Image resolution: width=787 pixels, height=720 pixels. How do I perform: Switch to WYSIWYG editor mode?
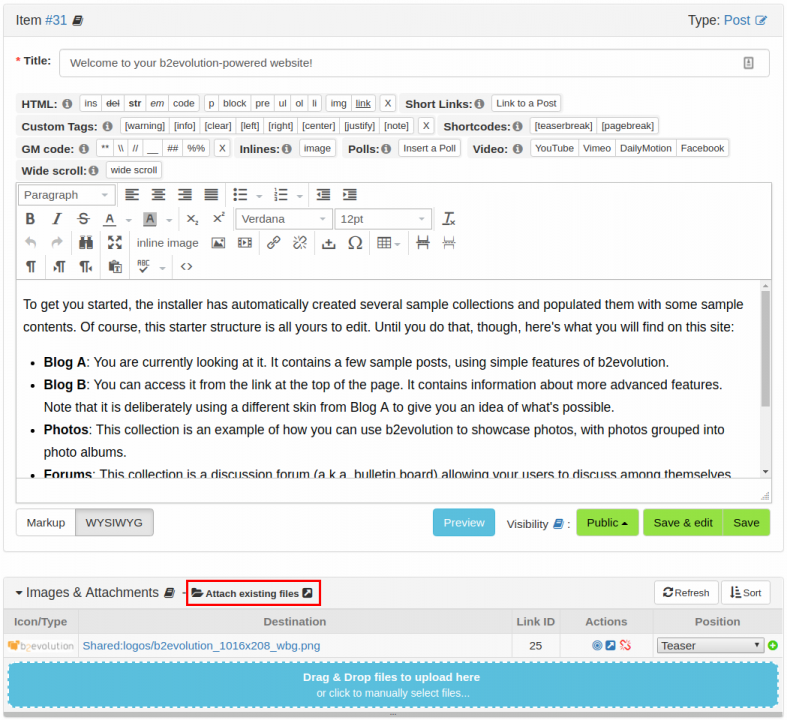(114, 523)
